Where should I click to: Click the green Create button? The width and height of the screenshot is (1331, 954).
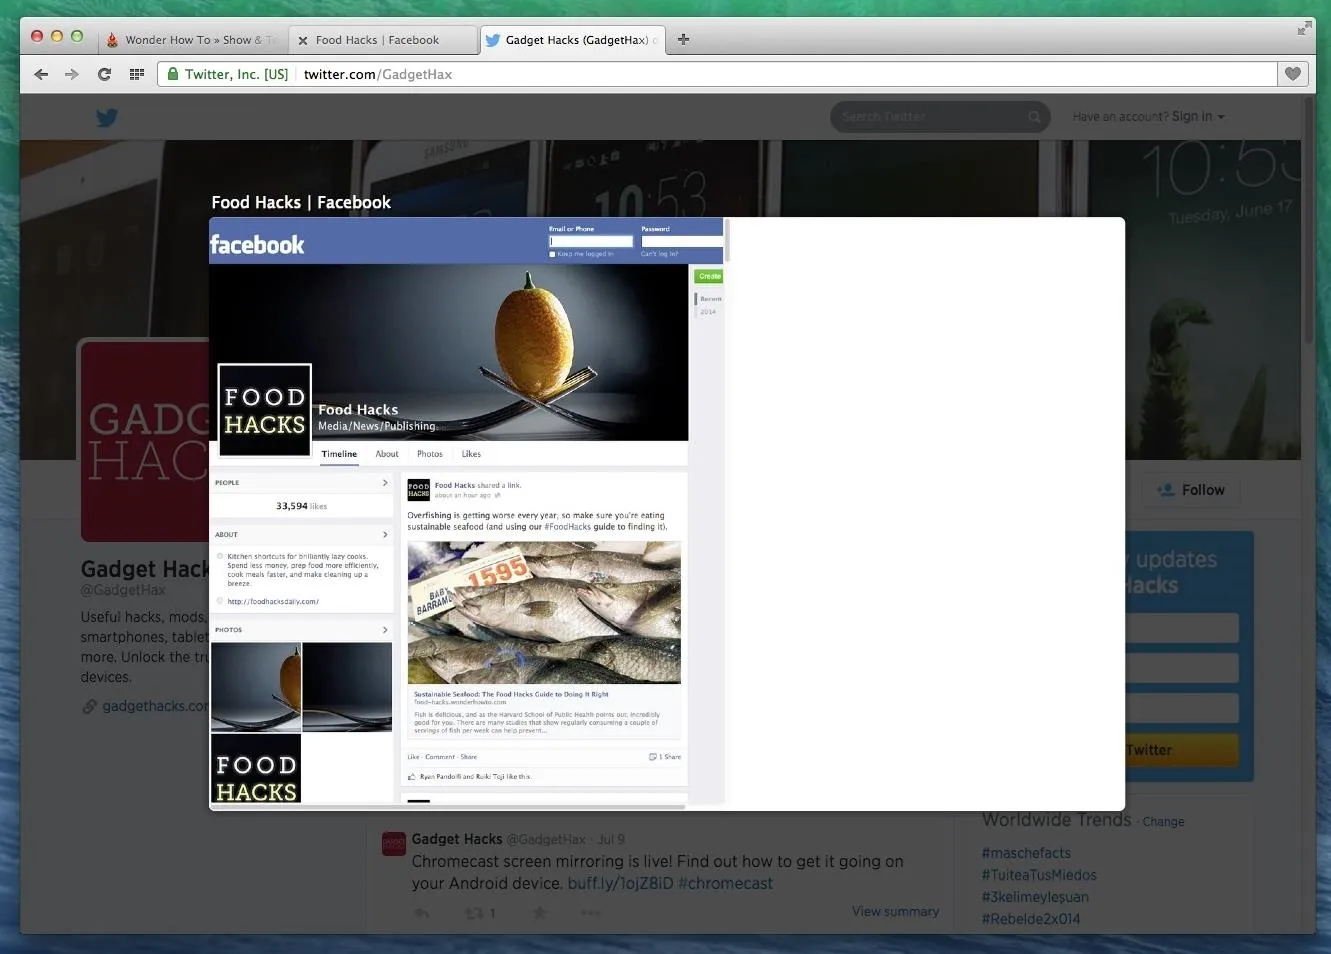click(709, 276)
